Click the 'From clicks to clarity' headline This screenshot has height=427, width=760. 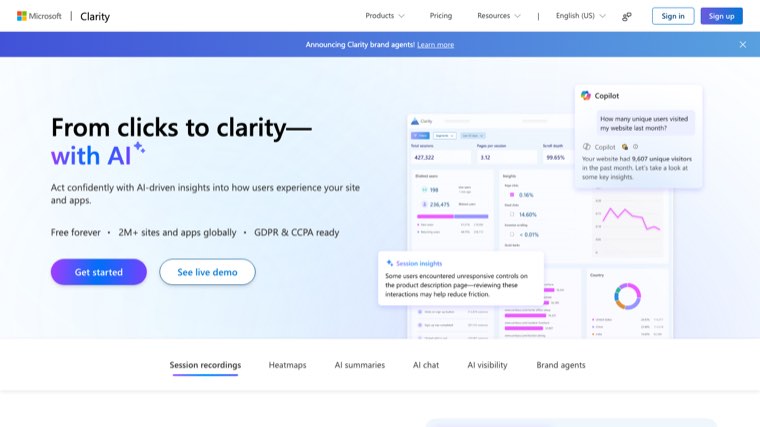pyautogui.click(x=181, y=128)
